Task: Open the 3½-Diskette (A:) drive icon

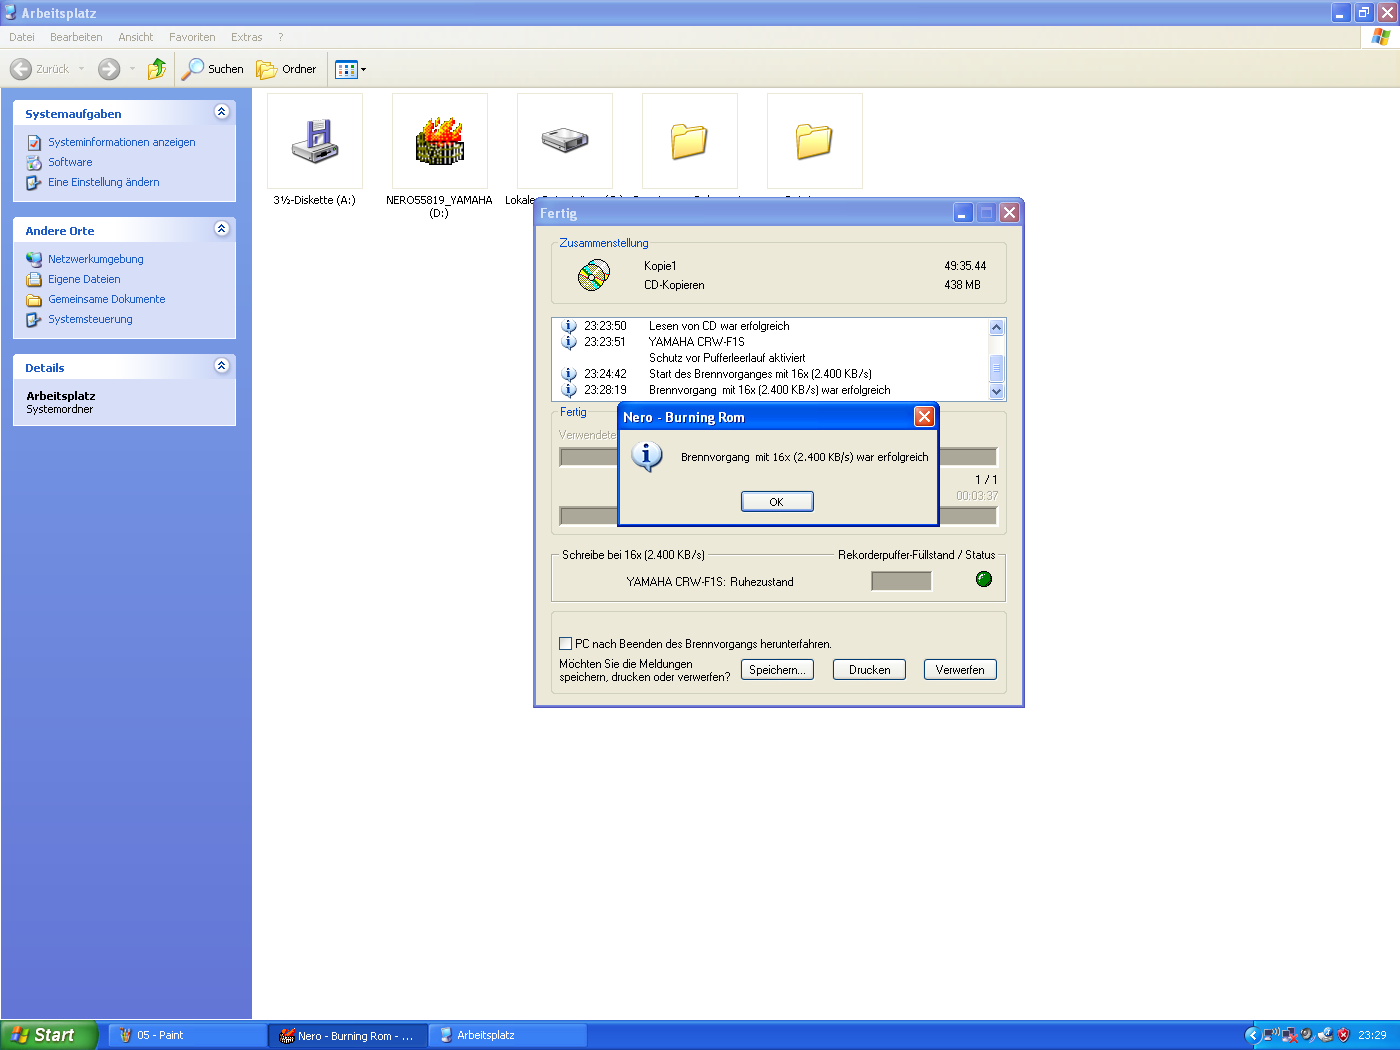Action: [x=315, y=141]
